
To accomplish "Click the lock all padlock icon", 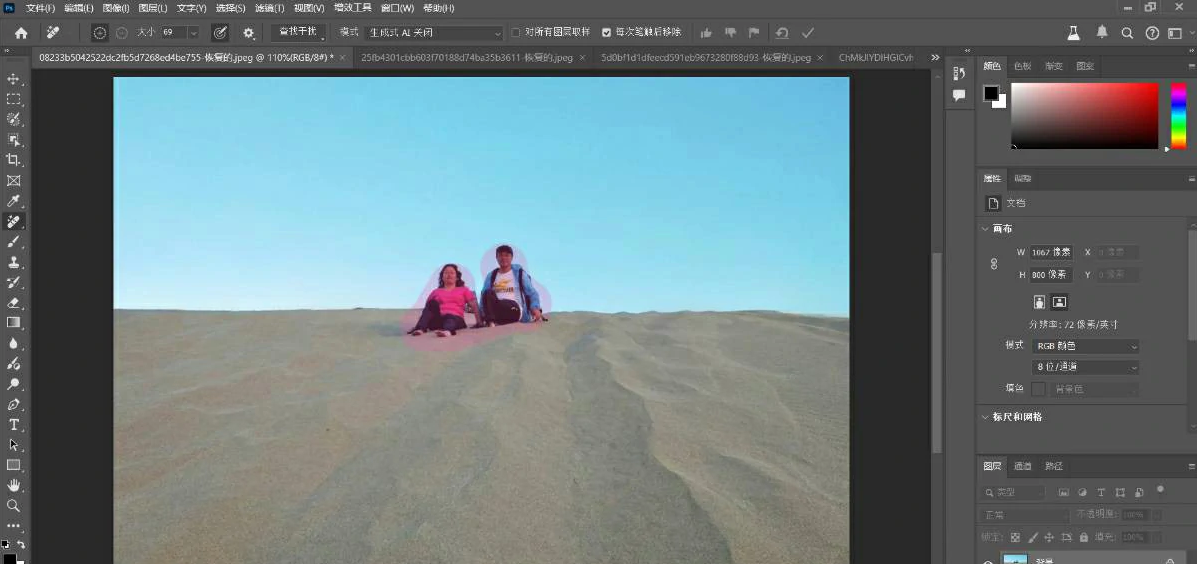I will [1083, 537].
